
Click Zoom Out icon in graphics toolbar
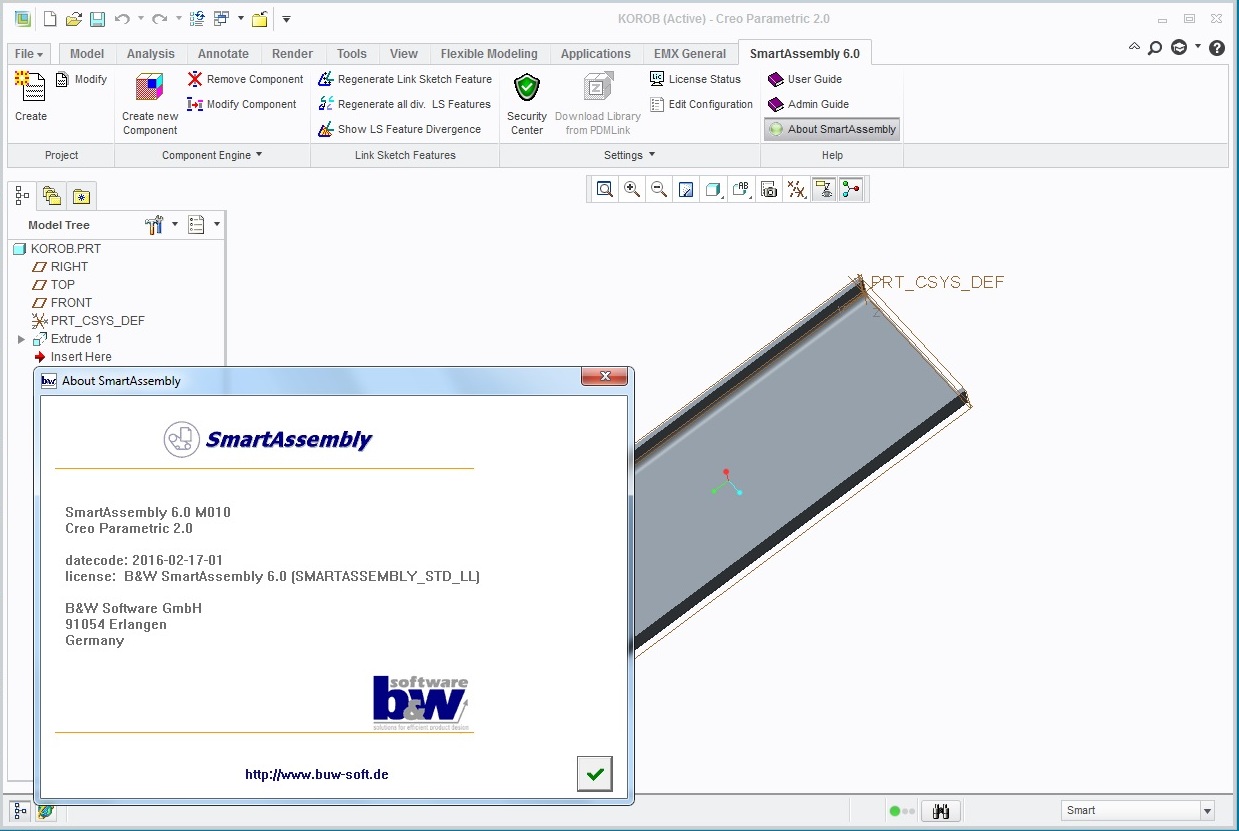(x=659, y=189)
